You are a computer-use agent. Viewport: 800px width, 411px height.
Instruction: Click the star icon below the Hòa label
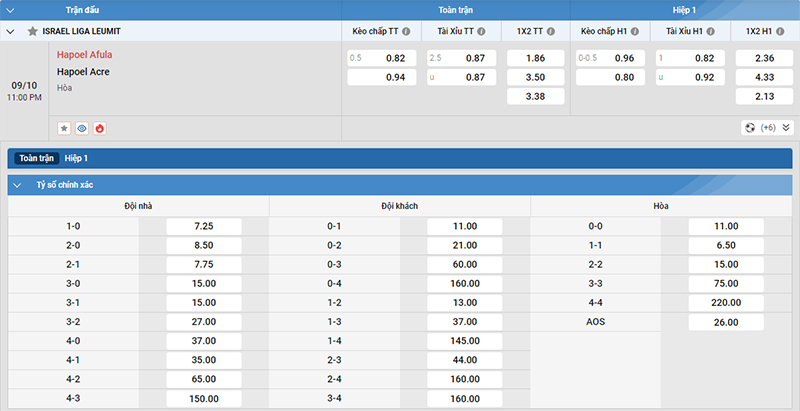click(x=64, y=128)
